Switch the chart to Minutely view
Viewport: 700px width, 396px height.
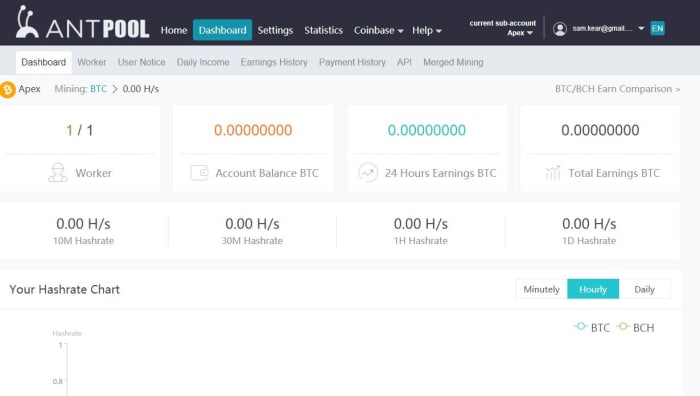click(541, 289)
